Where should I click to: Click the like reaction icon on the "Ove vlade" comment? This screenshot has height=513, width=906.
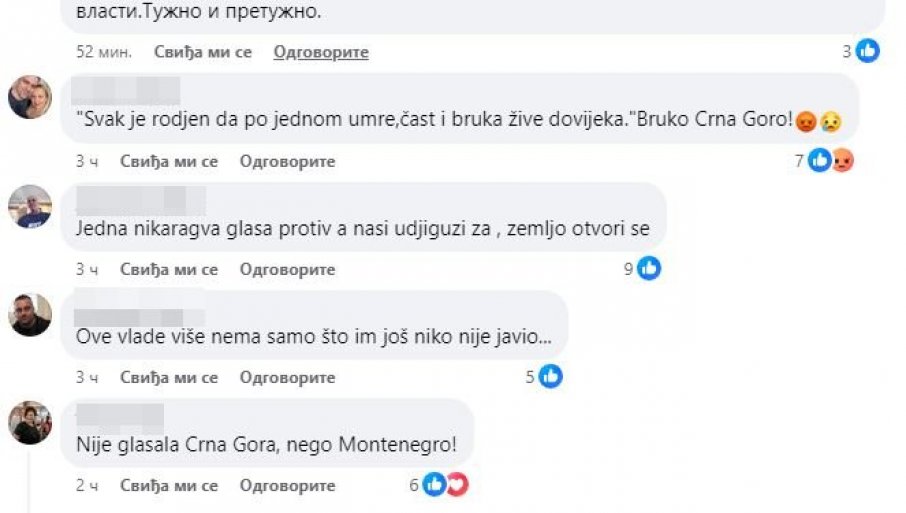551,377
